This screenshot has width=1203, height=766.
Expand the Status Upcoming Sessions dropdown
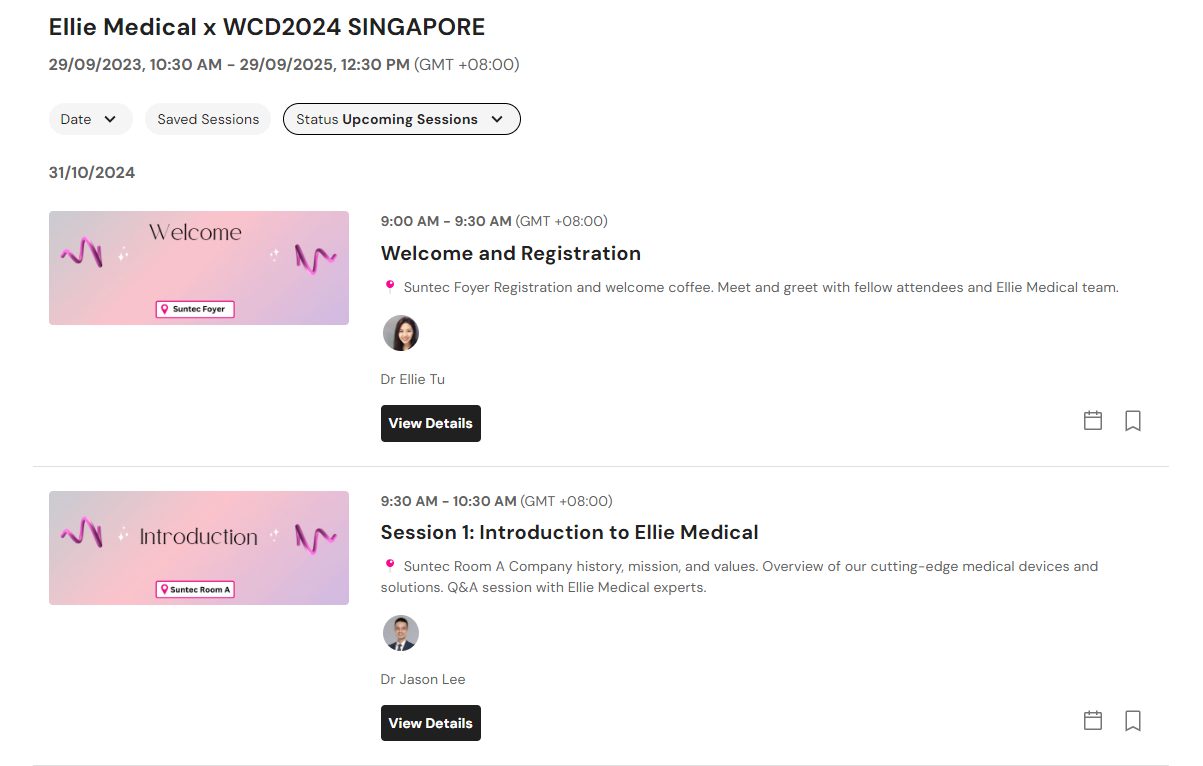click(402, 119)
